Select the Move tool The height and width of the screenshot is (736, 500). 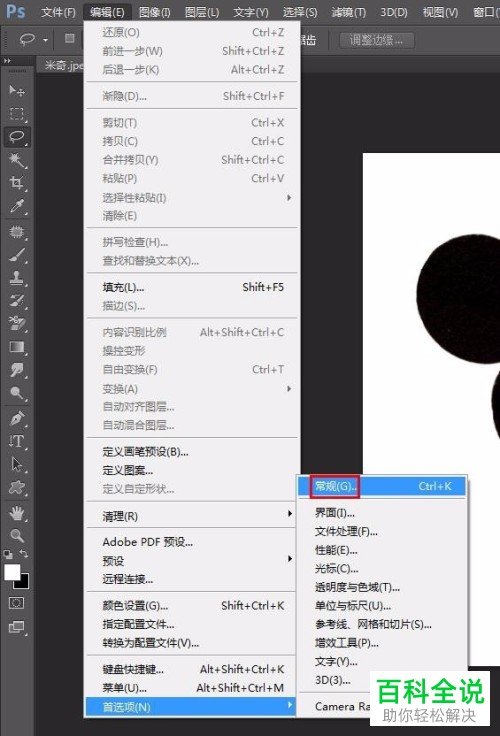point(17,90)
